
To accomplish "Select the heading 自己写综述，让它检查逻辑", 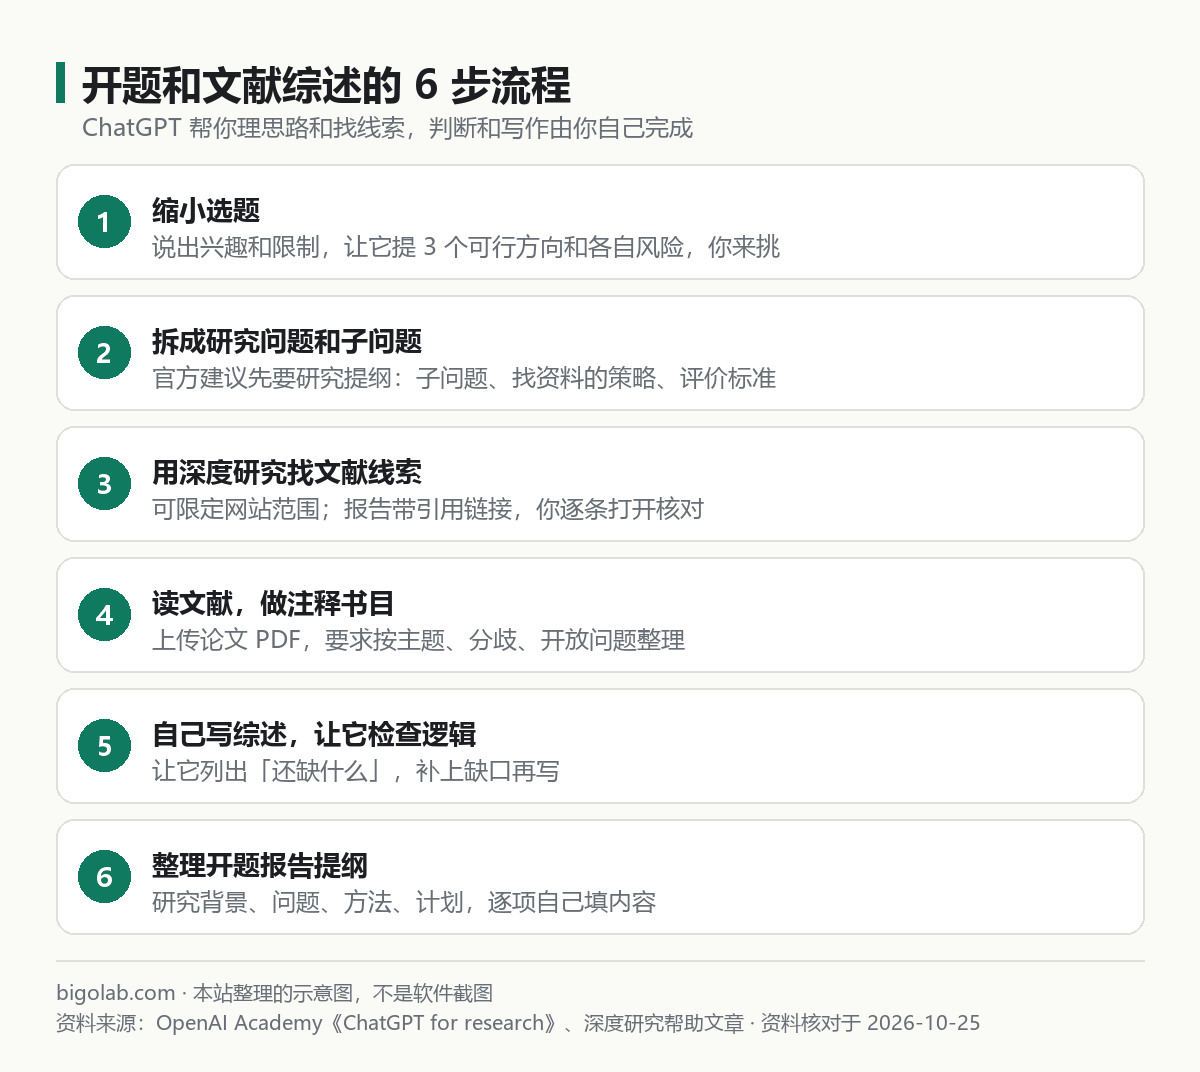I will point(314,734).
